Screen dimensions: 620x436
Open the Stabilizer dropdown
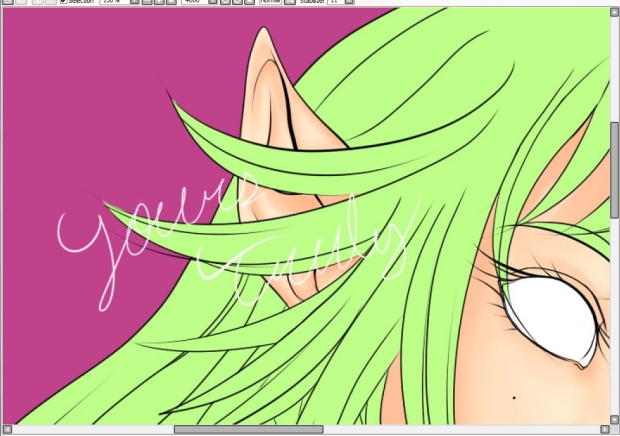coord(349,2)
